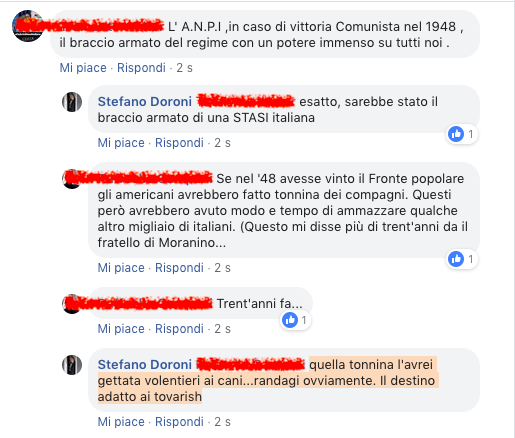Image resolution: width=515 pixels, height=438 pixels.
Task: Reply to the STASI italiana comment
Action: pos(179,143)
